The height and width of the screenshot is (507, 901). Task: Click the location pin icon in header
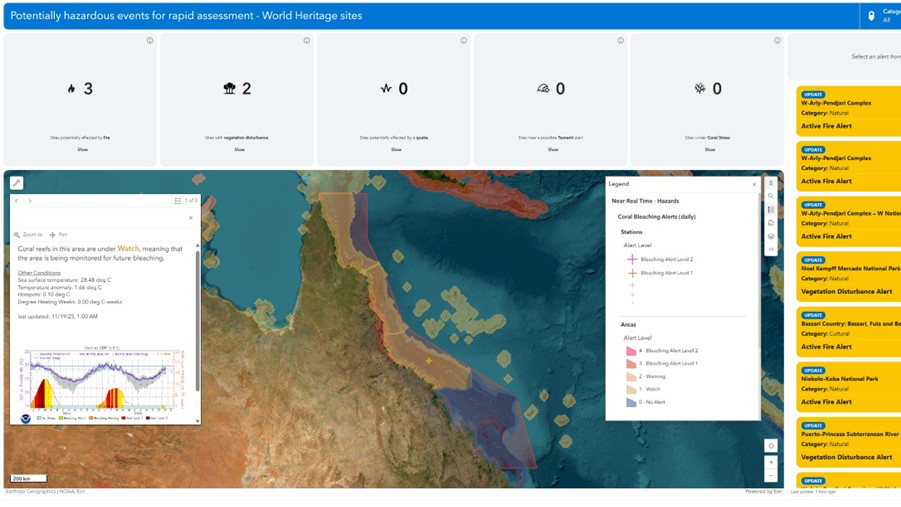point(871,16)
